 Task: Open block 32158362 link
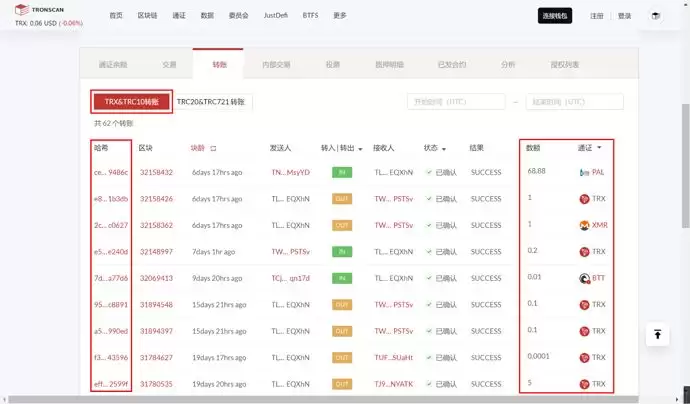click(156, 225)
